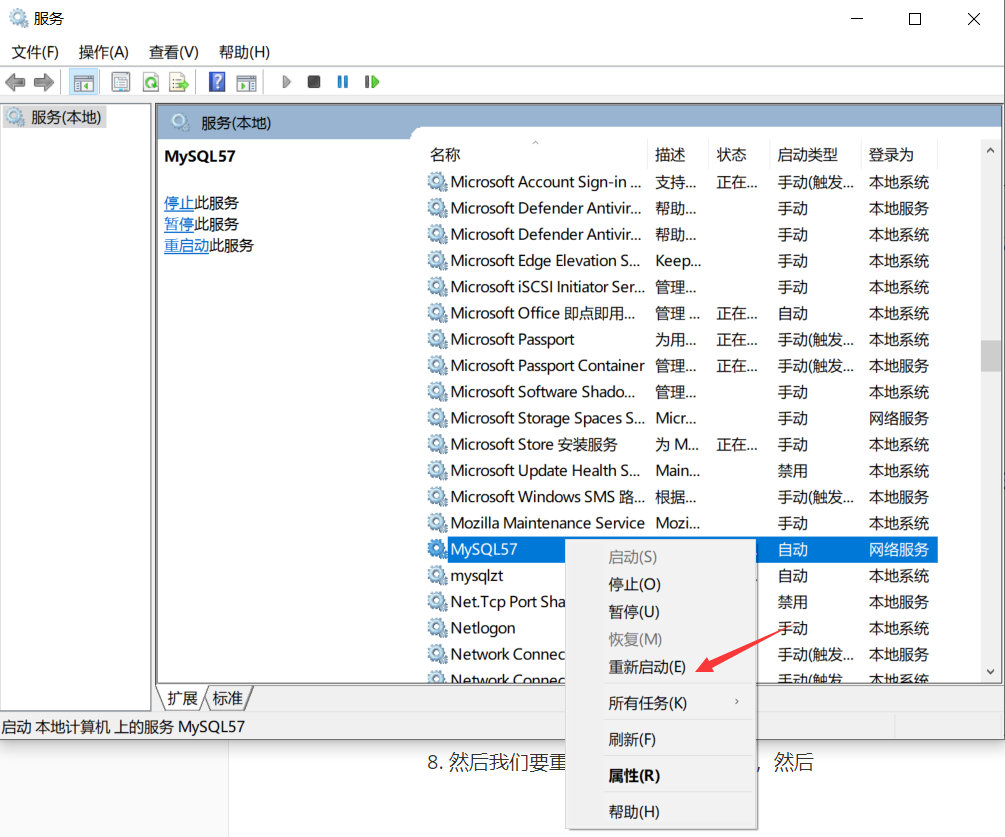Click the scrollbar up arrow in services list
This screenshot has width=1005, height=837.
coord(990,151)
